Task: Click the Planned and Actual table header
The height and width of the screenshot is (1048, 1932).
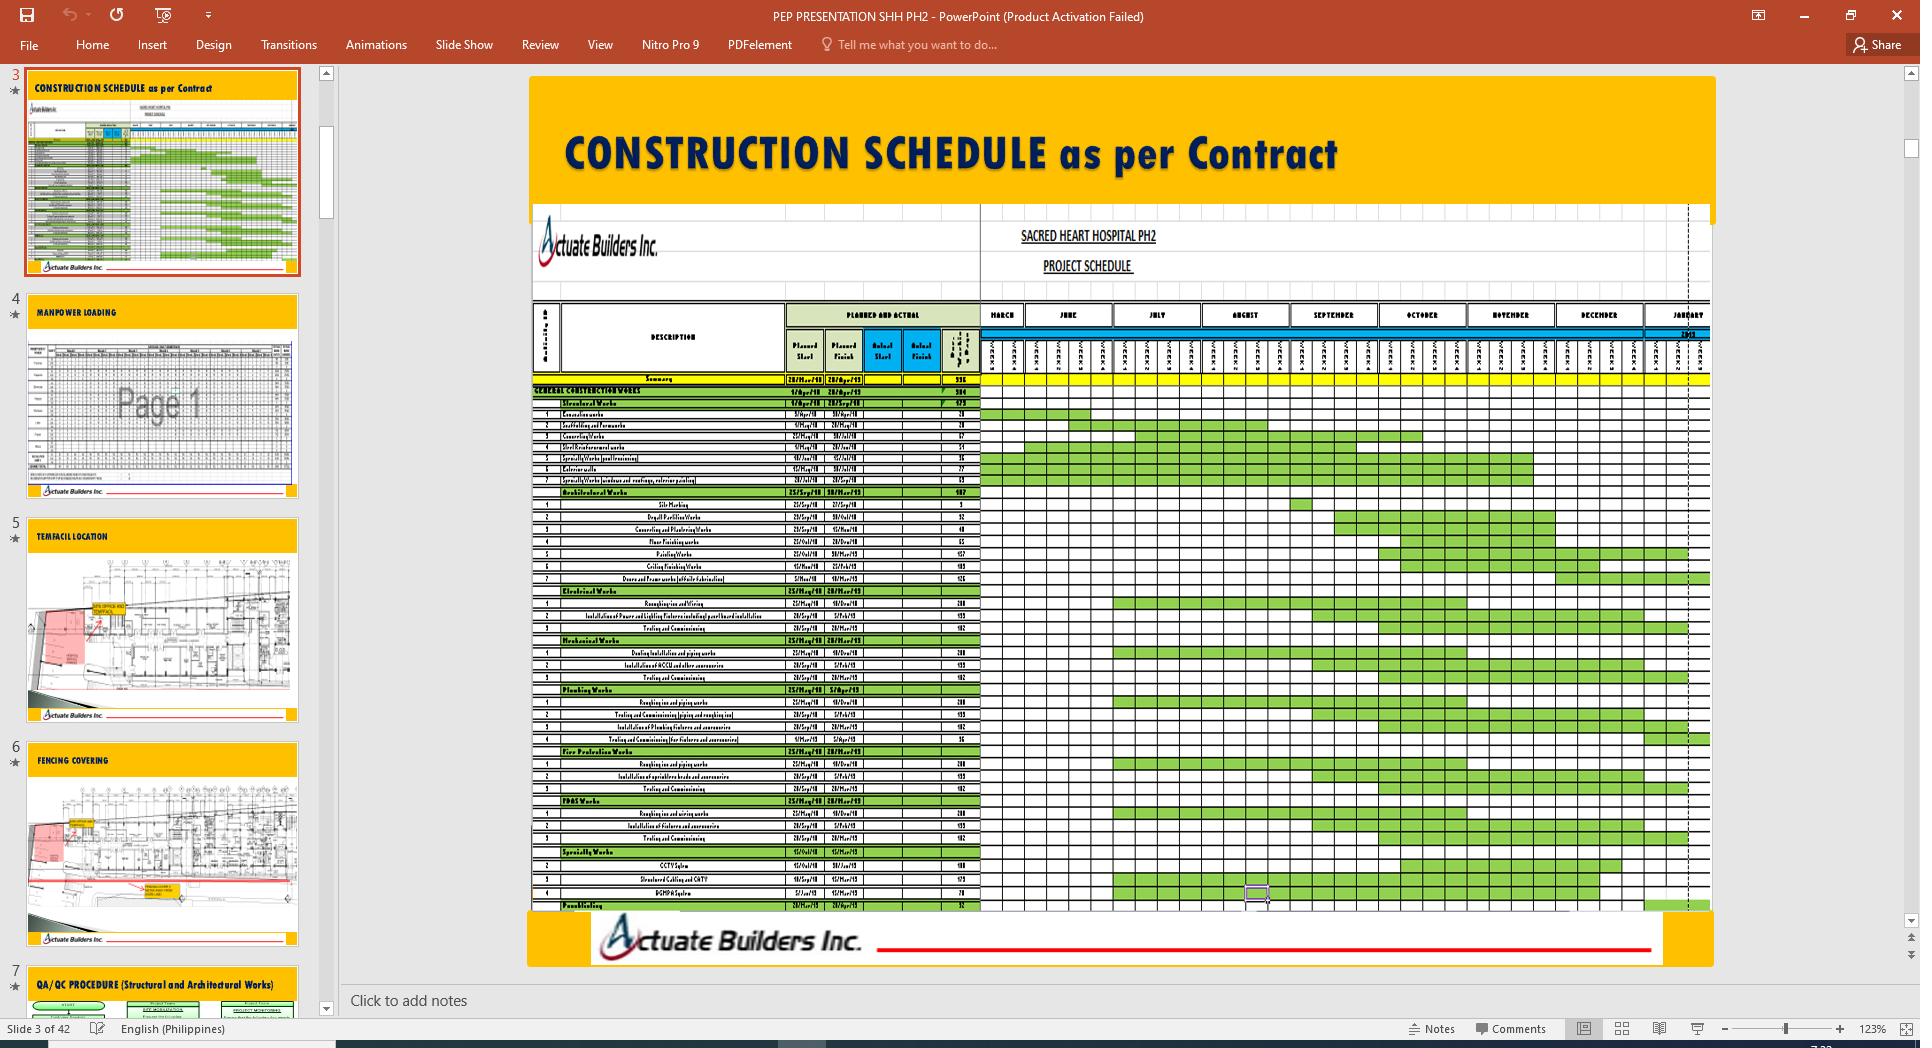Action: click(x=883, y=315)
